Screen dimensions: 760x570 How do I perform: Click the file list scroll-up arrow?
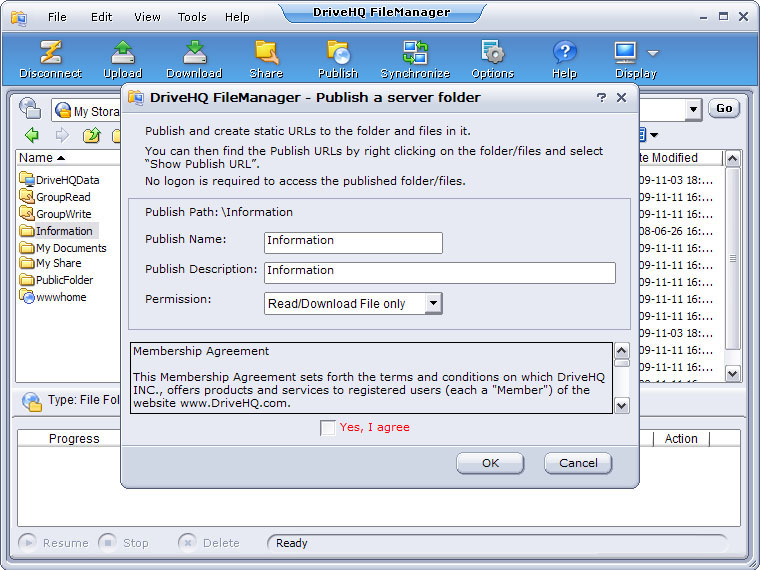tap(732, 158)
